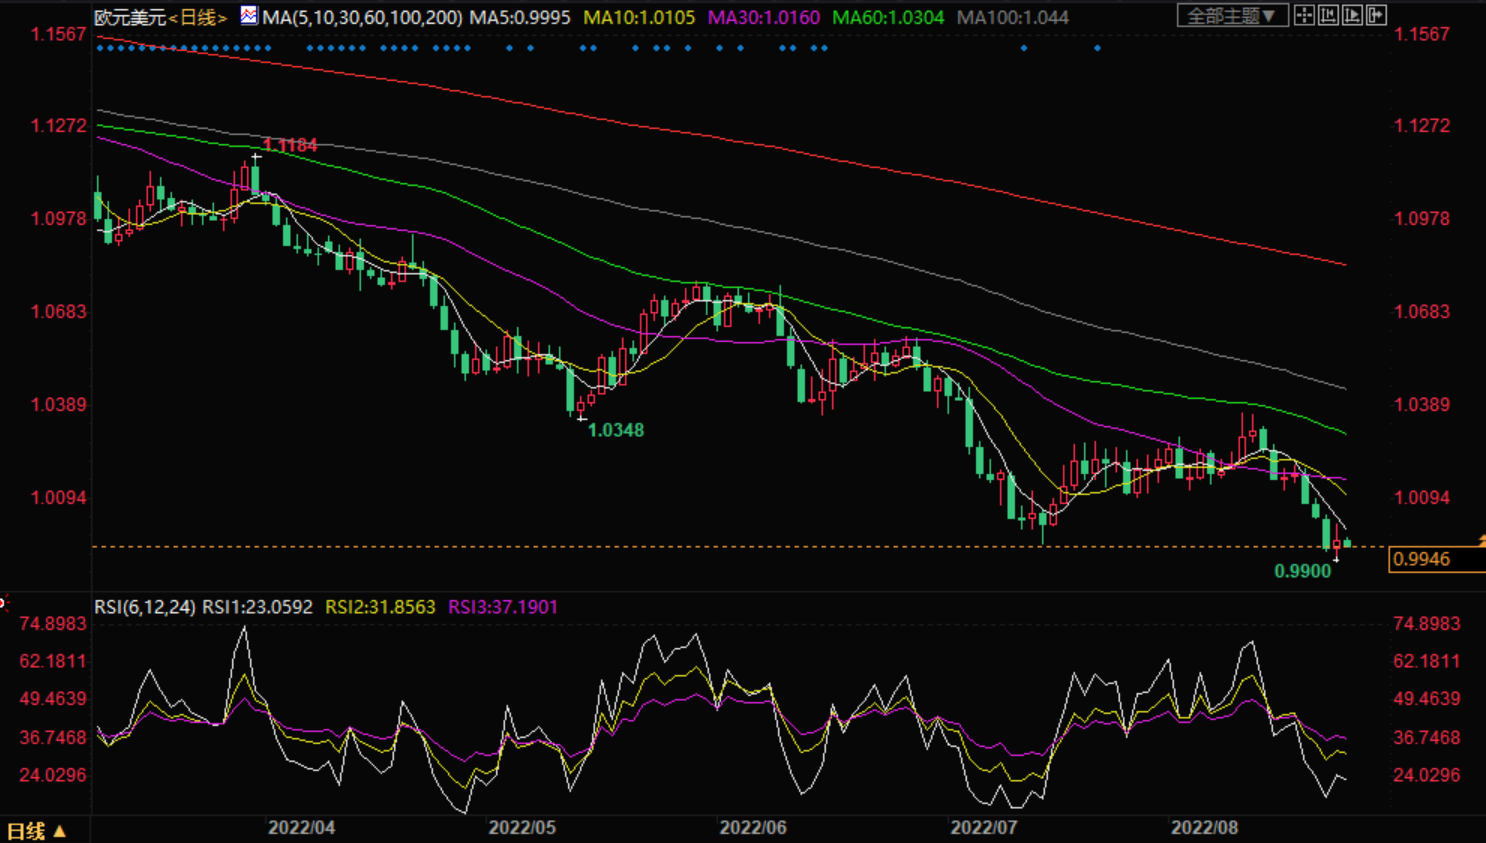Viewport: 1486px width, 843px height.
Task: Click the 2022/06 date on time axis
Action: [x=753, y=828]
